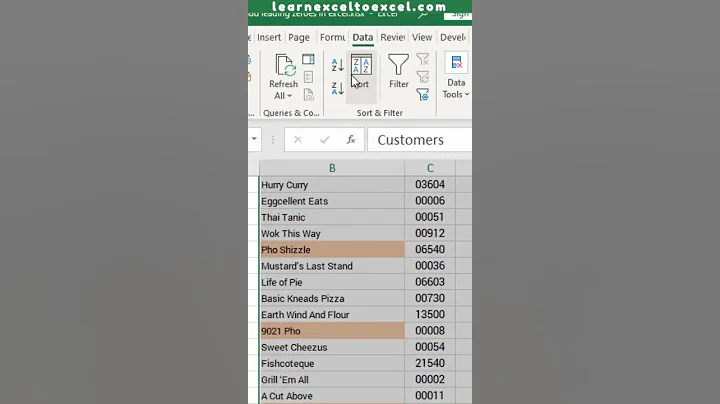This screenshot has height=404, width=720.
Task: Select the cell 'Hurry Curry'
Action: click(x=332, y=185)
